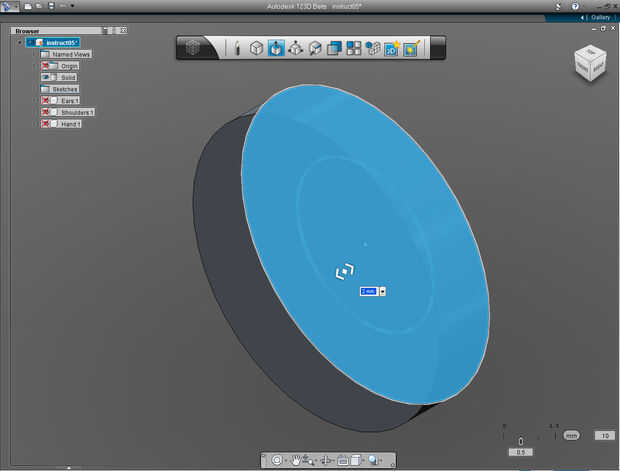Click the press/pull manipulator arrow on face
Image resolution: width=620 pixels, height=471 pixels.
[x=345, y=271]
